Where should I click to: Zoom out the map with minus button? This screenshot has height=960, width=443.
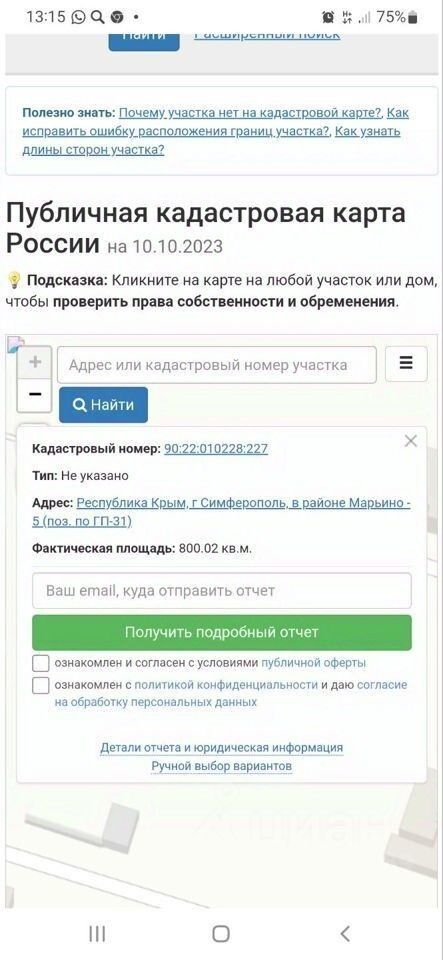35,394
